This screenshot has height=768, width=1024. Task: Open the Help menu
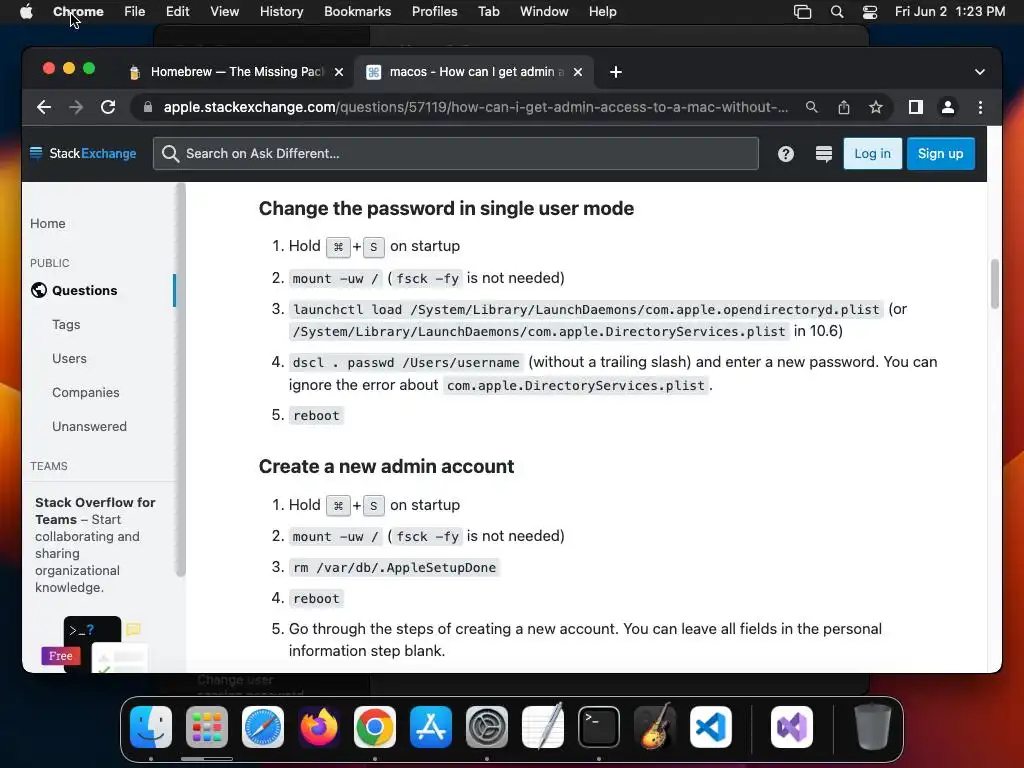602,12
